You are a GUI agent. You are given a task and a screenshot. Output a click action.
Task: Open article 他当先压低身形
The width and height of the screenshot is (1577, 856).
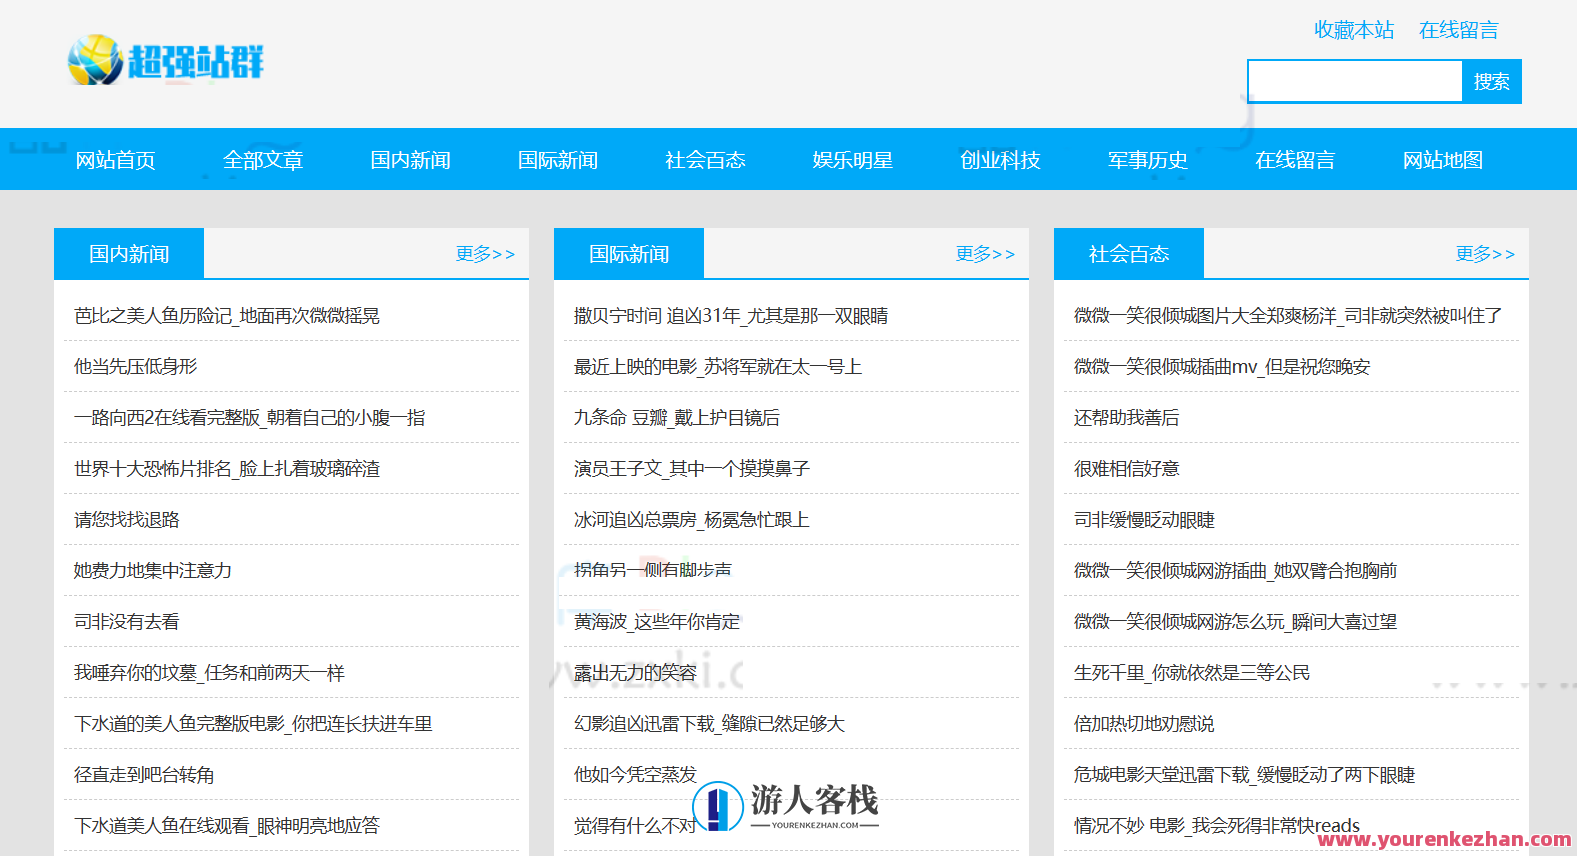point(136,367)
